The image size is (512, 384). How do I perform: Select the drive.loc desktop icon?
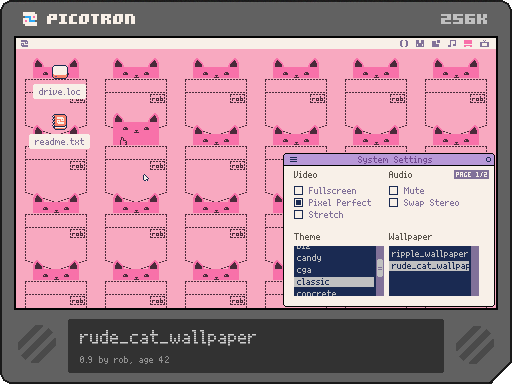(59, 81)
